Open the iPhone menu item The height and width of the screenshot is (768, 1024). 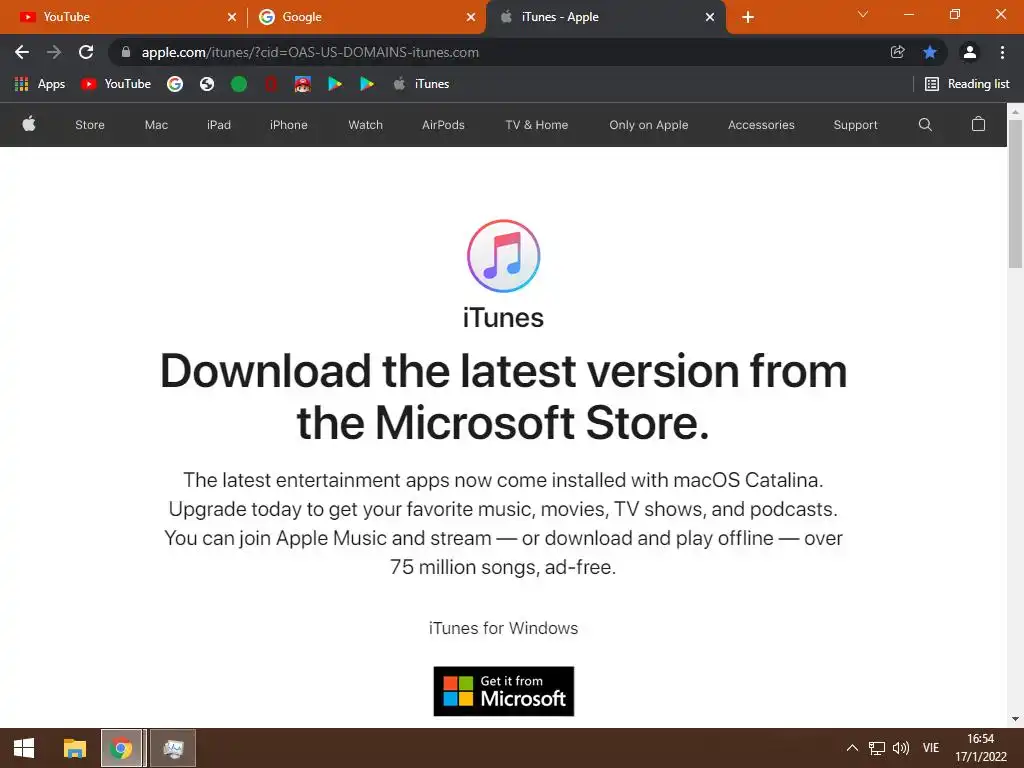click(x=289, y=125)
